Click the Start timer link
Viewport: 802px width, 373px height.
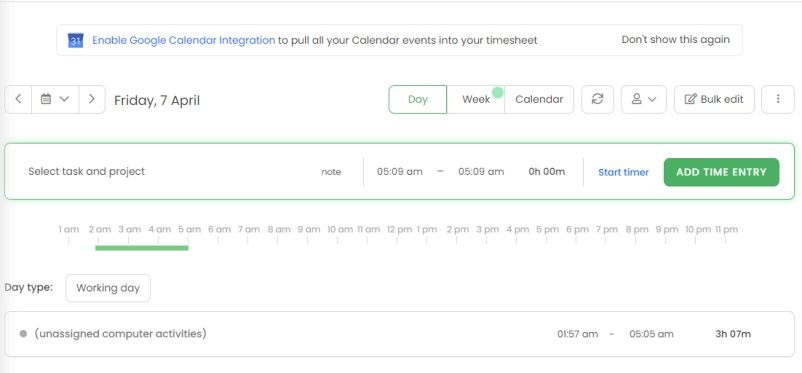pyautogui.click(x=623, y=172)
